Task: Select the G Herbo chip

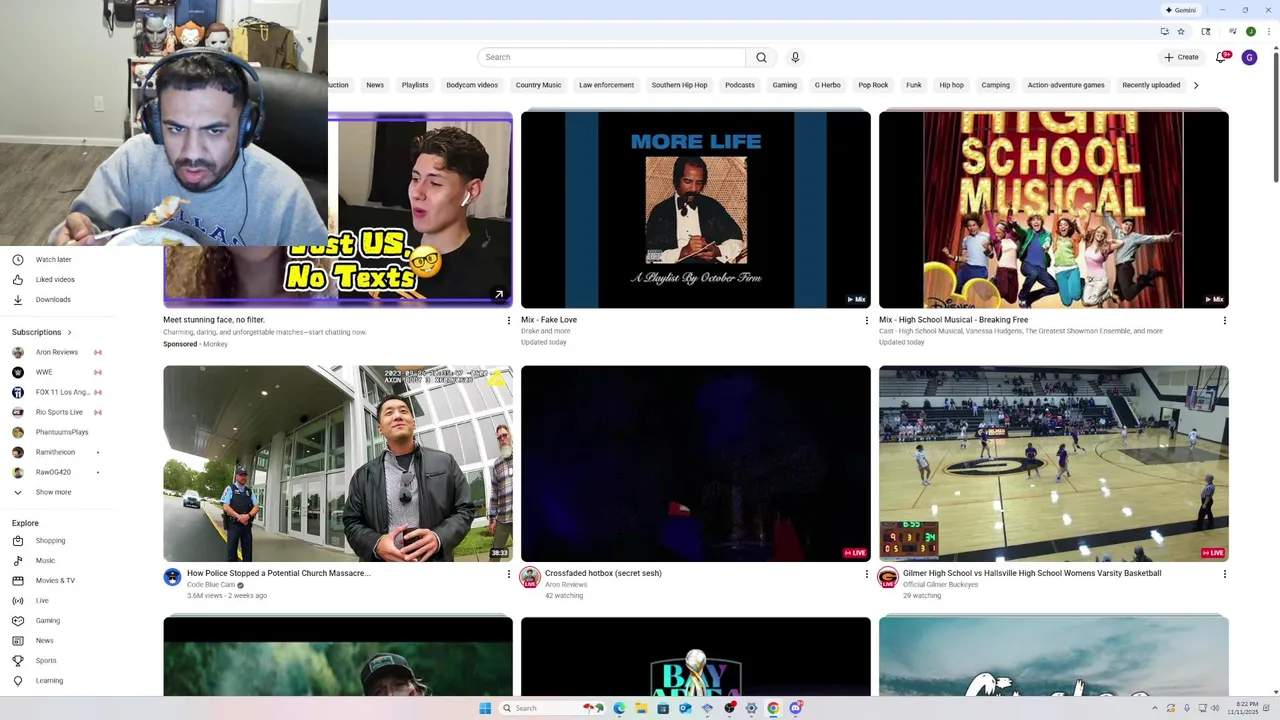Action: tap(827, 85)
